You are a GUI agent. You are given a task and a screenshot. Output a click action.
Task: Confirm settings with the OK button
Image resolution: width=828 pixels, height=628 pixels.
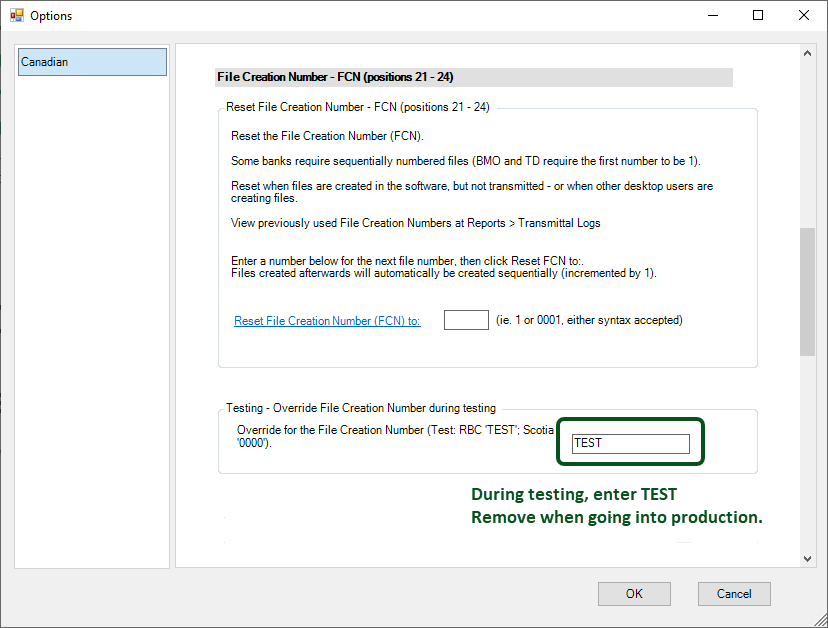coord(634,593)
